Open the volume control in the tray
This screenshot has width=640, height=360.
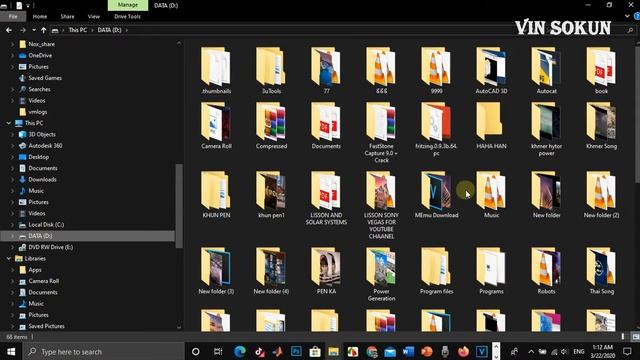pos(564,351)
